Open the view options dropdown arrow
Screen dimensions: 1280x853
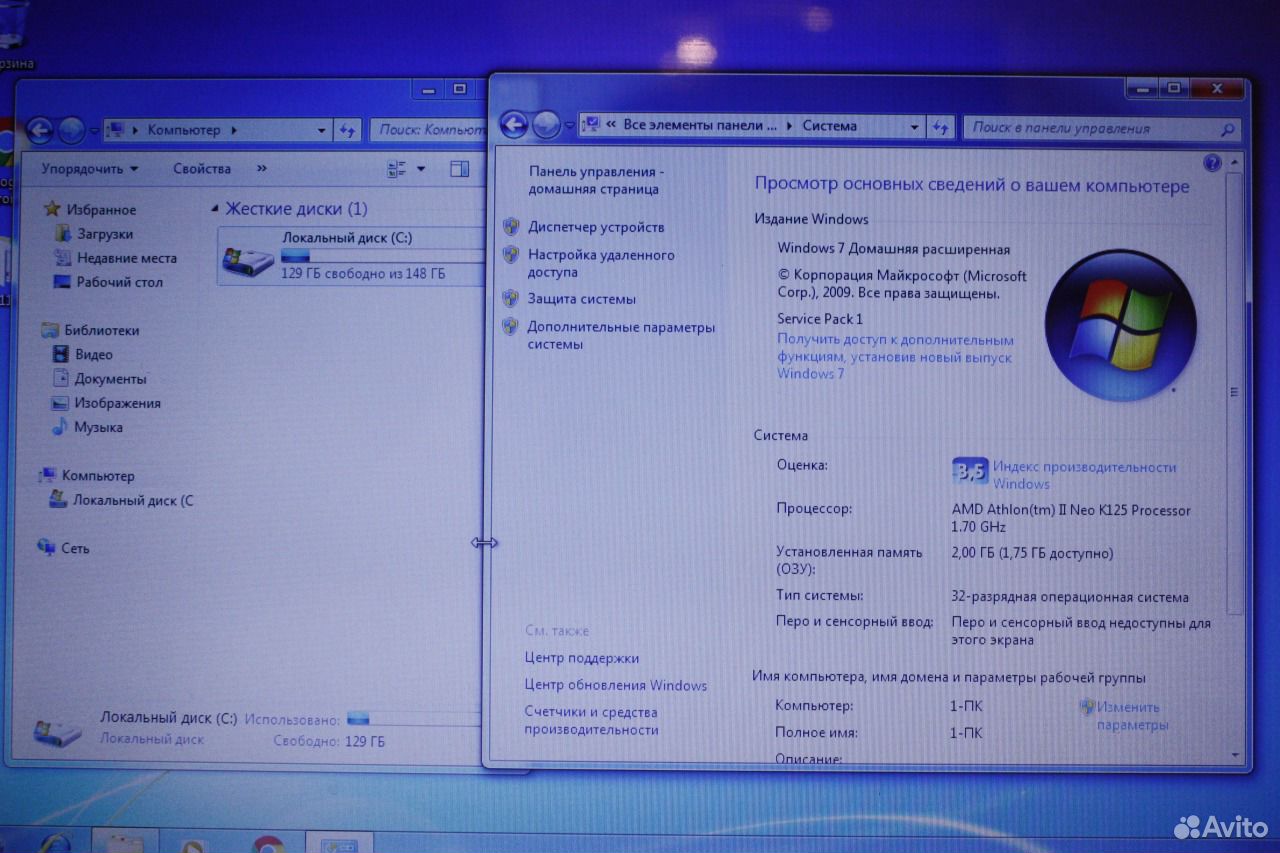click(421, 169)
